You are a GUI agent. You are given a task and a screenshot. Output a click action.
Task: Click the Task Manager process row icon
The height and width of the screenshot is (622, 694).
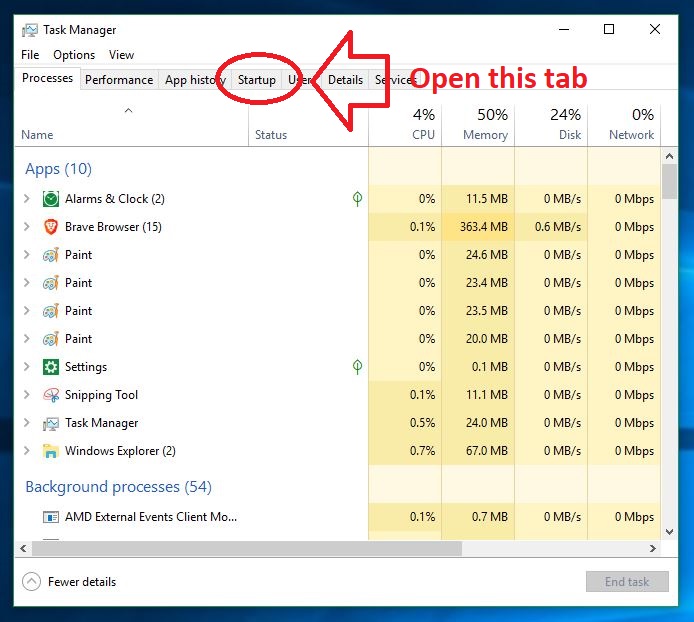51,423
